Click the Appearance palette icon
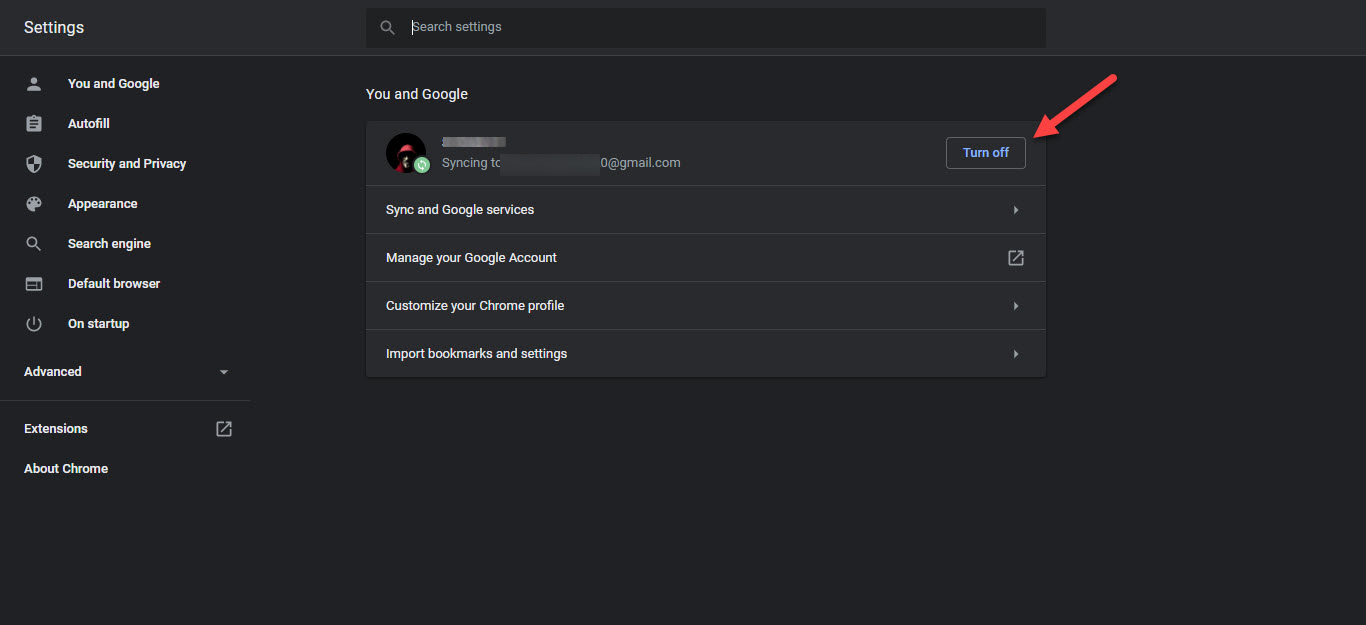The height and width of the screenshot is (625, 1366). click(x=34, y=204)
